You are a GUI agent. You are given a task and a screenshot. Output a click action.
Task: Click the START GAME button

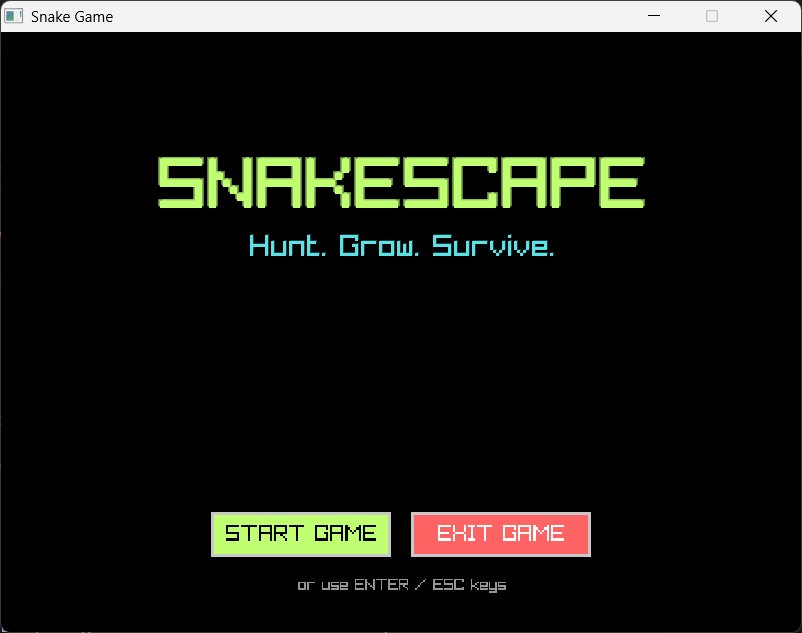(x=300, y=534)
